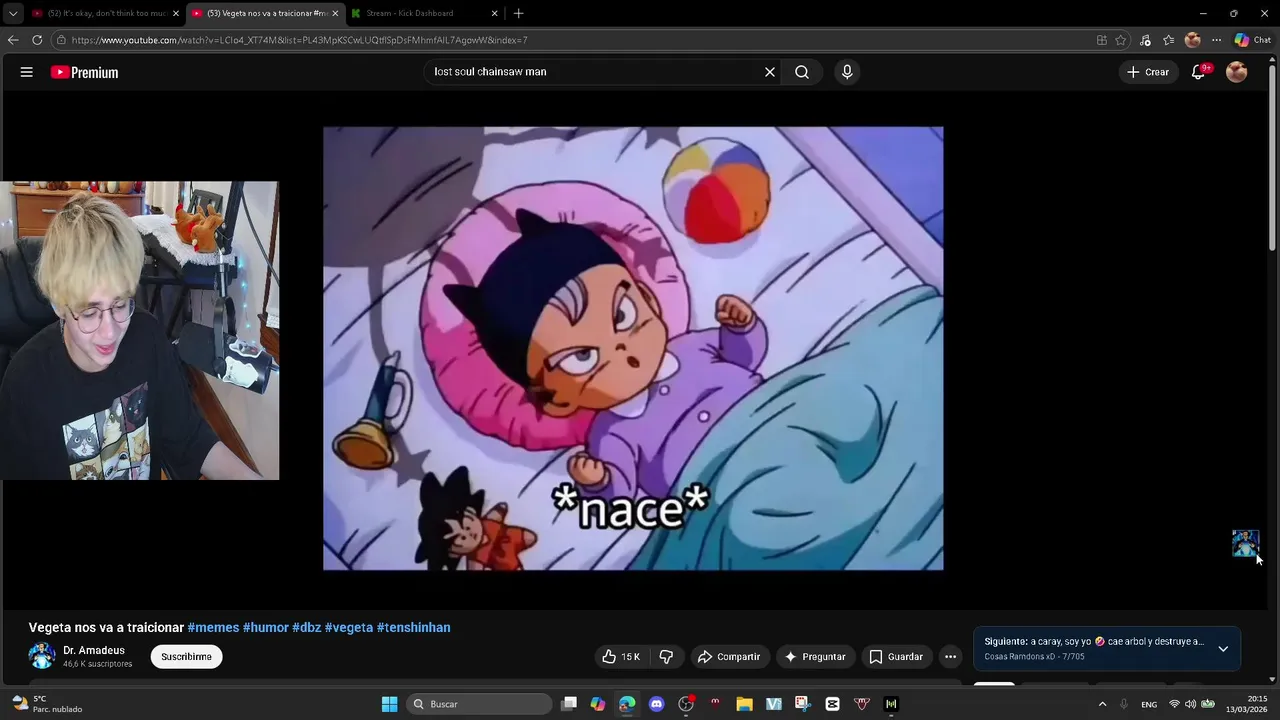Viewport: 1280px width, 720px height.
Task: Close the Kick Dashboard tab
Action: [494, 13]
